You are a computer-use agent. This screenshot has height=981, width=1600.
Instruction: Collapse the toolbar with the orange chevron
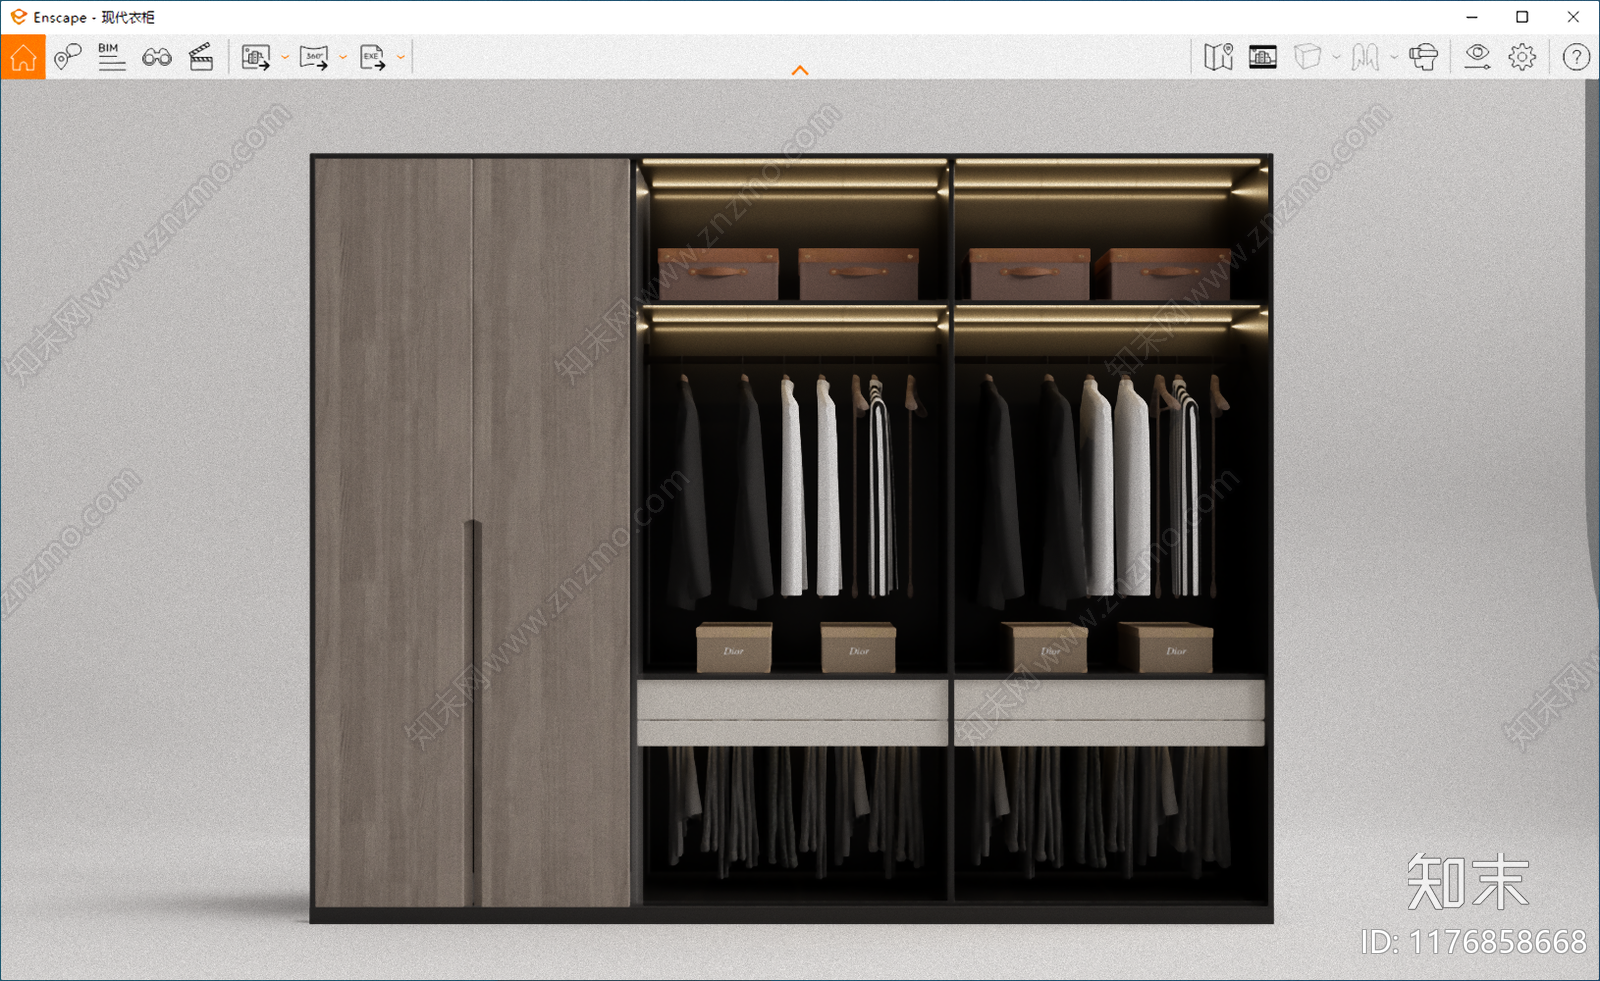pos(800,70)
